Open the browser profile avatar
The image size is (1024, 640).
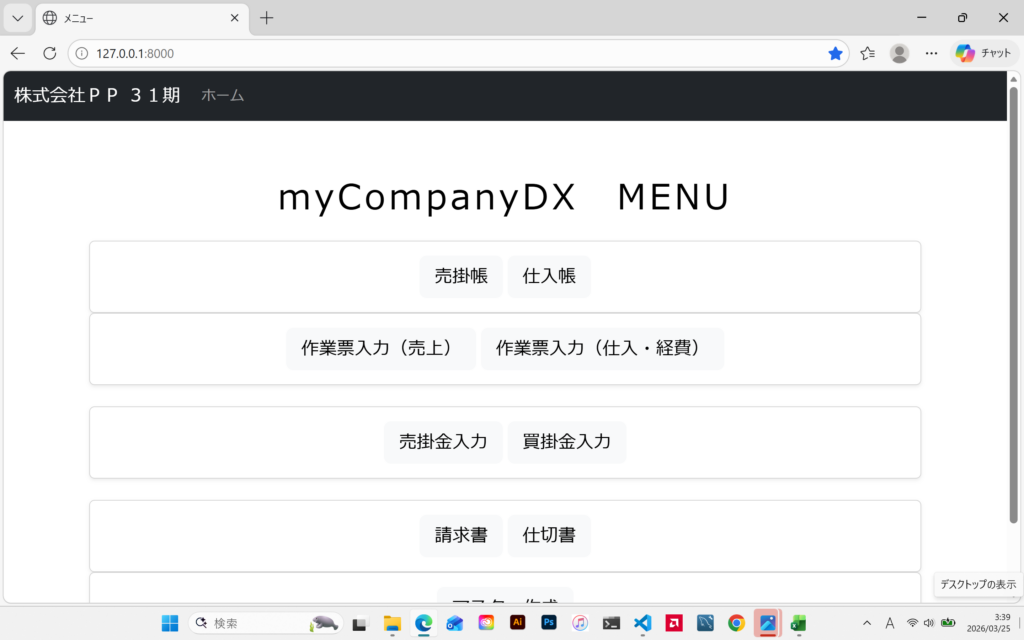(x=899, y=53)
